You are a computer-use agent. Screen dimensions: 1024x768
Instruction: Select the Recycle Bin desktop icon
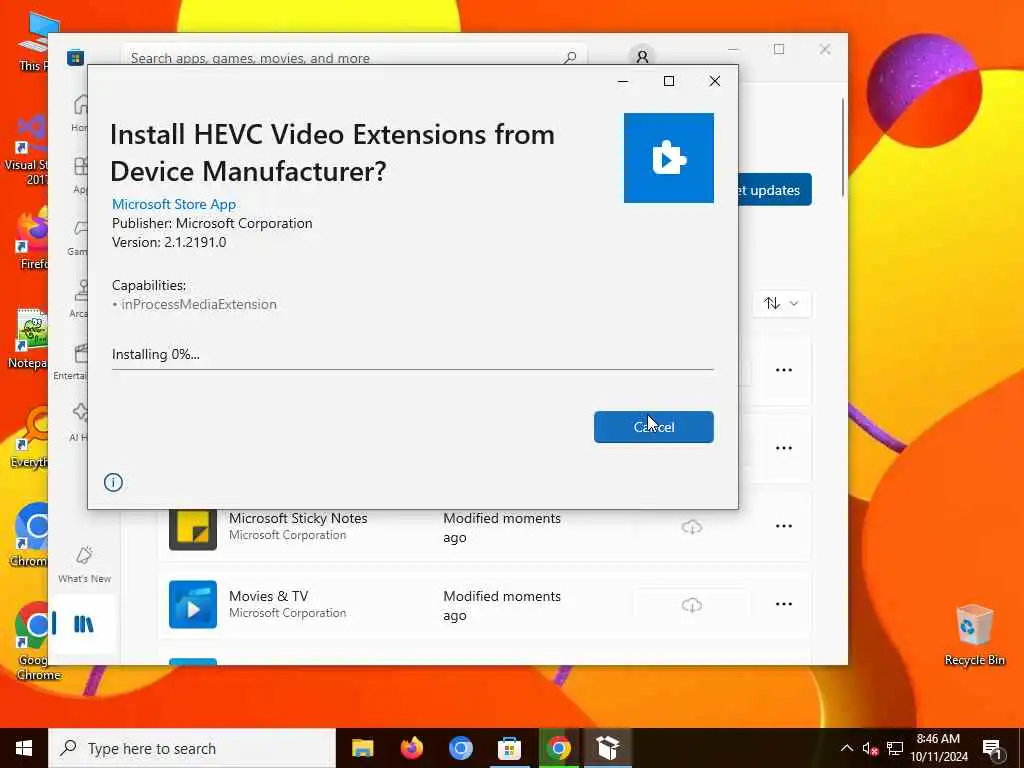click(x=974, y=634)
